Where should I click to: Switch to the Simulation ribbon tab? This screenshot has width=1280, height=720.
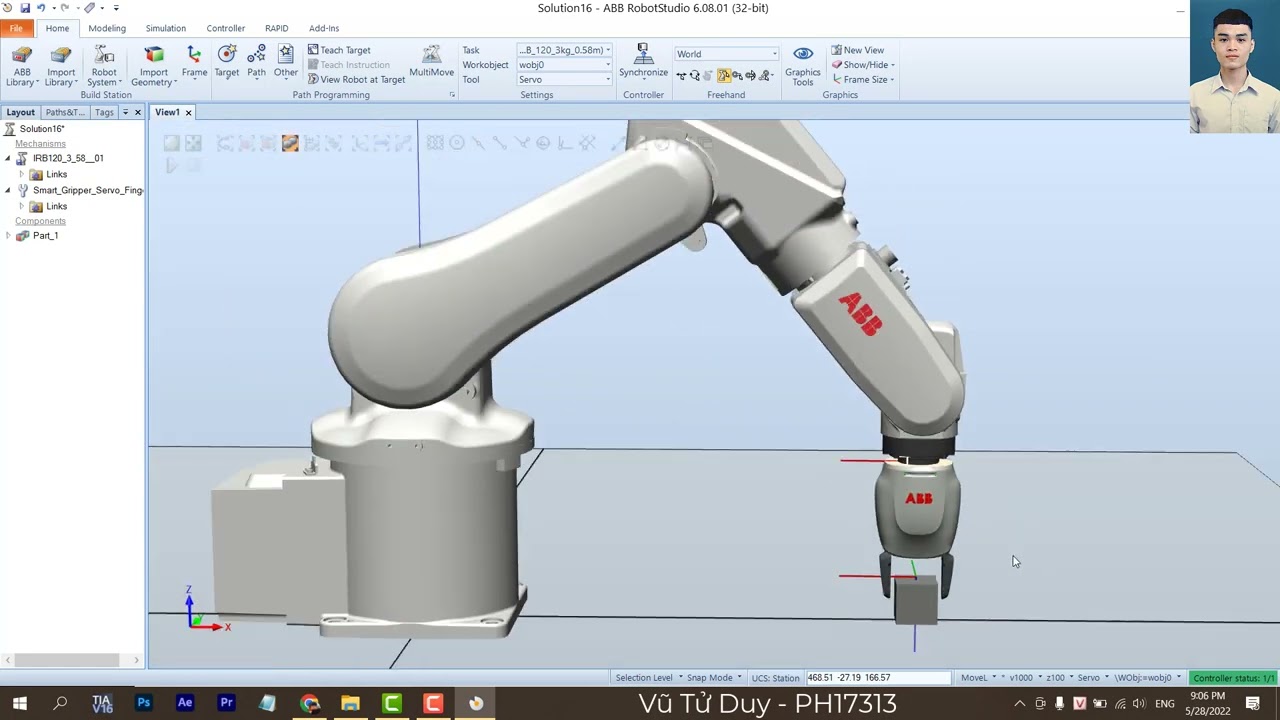[x=166, y=28]
